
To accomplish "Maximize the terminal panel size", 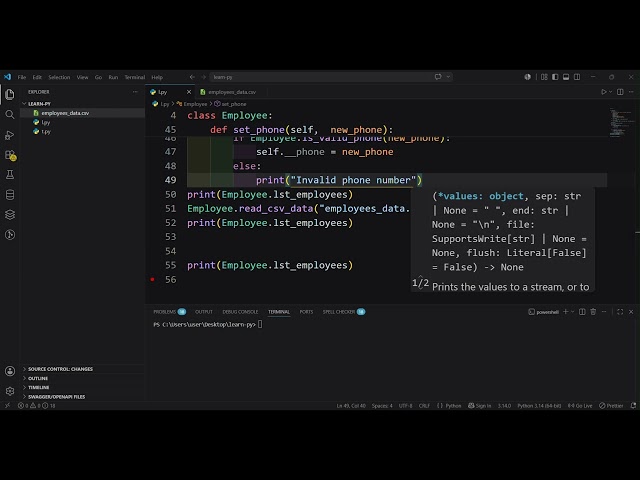I will point(620,312).
